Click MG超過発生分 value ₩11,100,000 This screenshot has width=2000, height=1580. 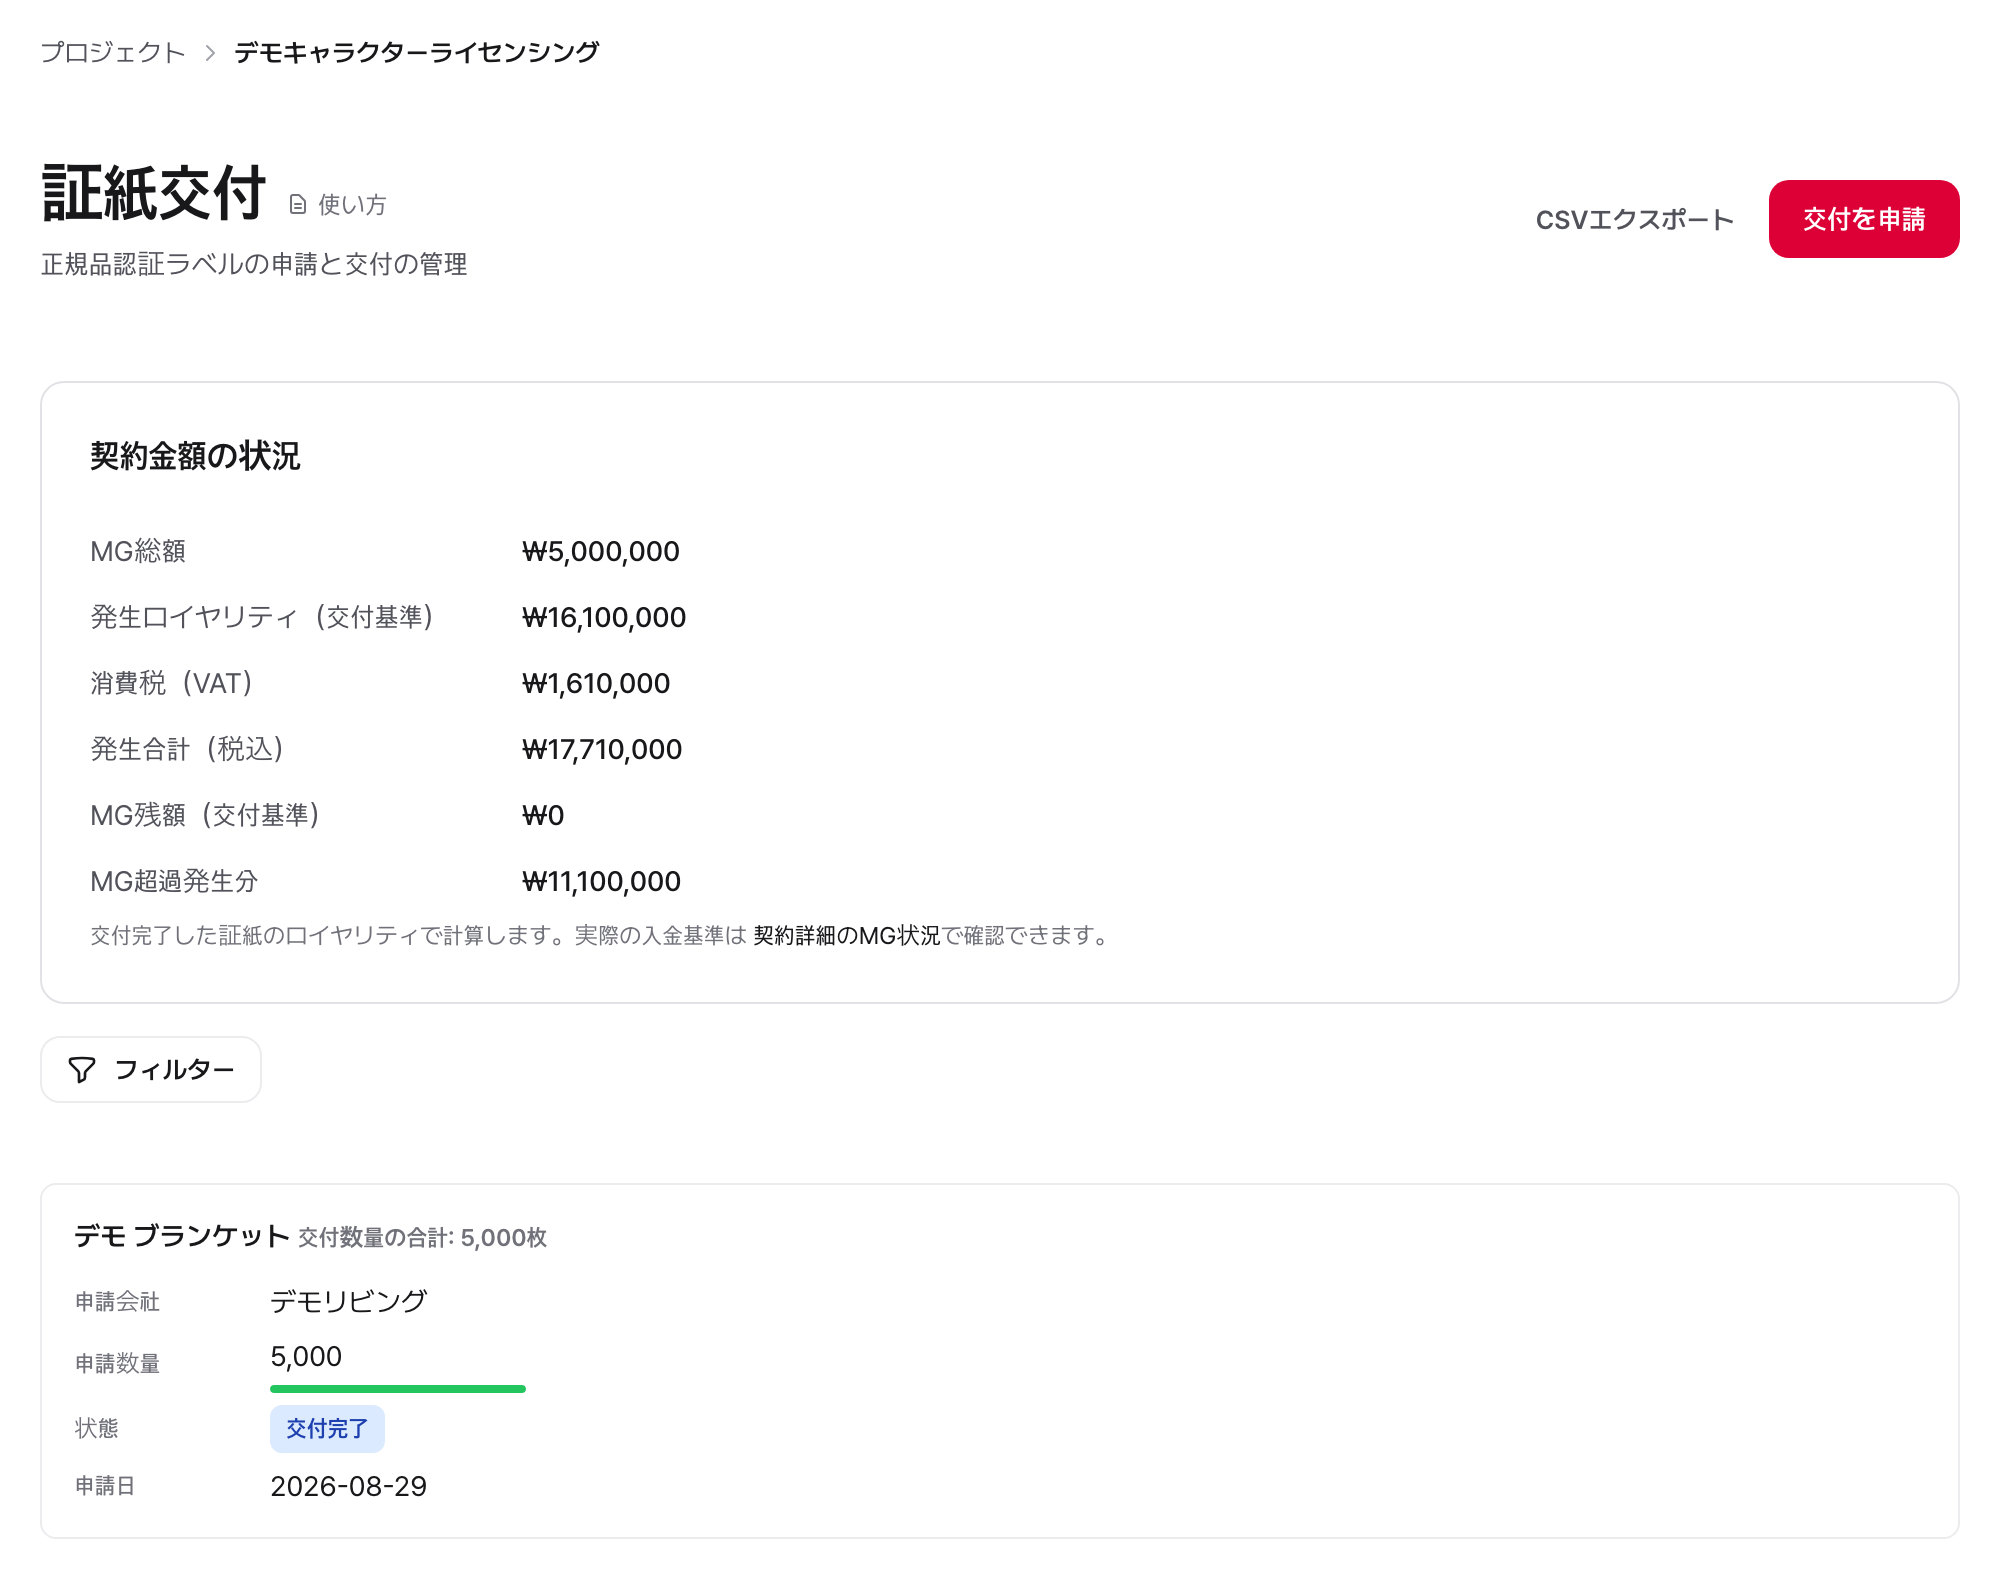(602, 881)
